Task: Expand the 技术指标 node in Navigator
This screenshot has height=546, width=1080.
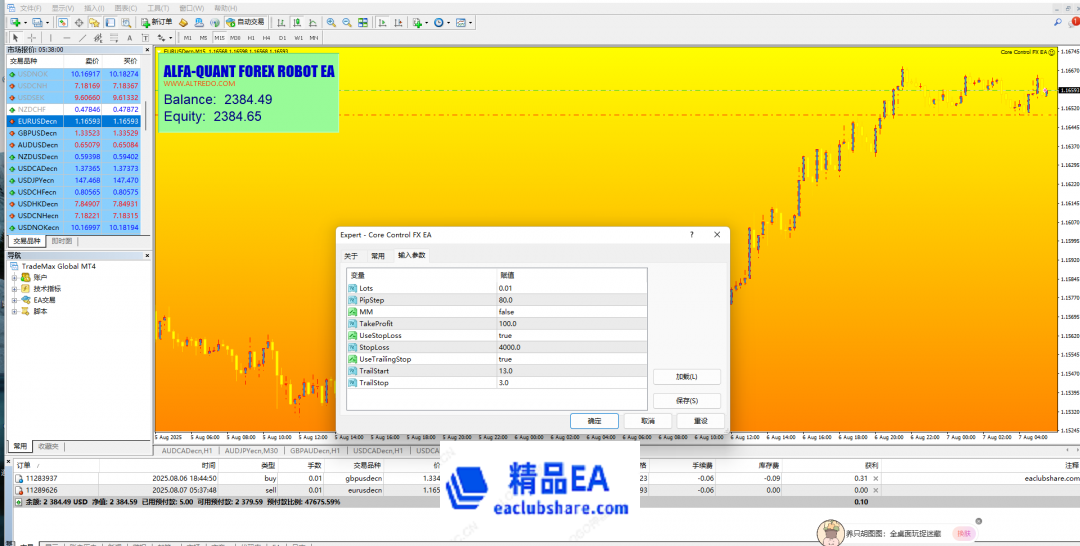Action: click(14, 288)
